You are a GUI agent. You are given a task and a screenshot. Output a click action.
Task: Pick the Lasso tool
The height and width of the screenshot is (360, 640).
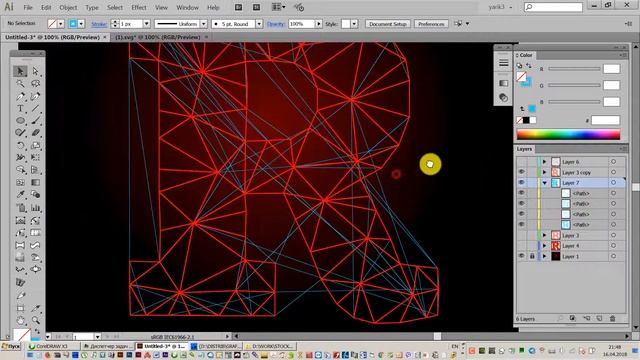click(x=36, y=84)
